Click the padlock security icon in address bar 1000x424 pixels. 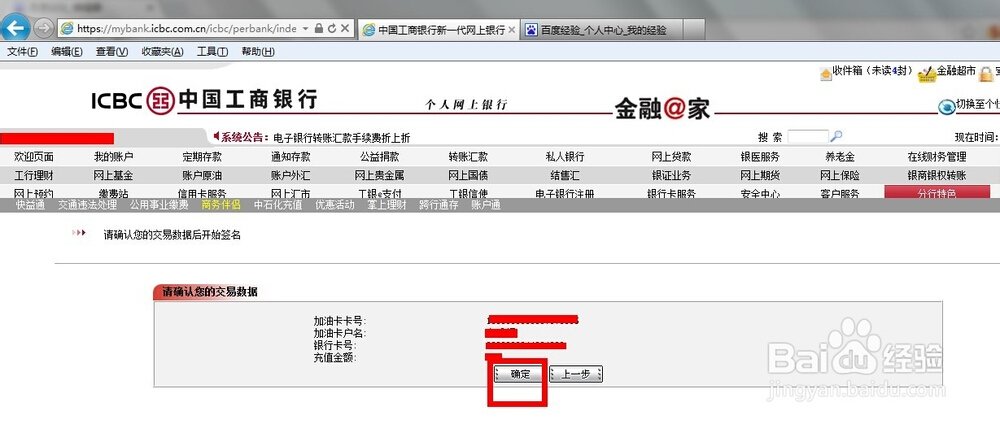pyautogui.click(x=319, y=29)
